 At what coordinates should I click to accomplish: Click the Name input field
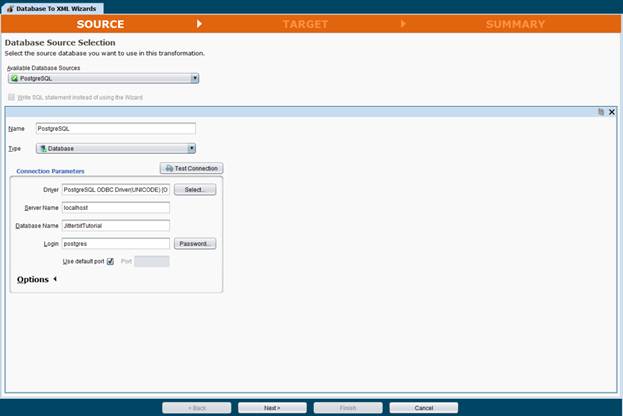[116, 129]
